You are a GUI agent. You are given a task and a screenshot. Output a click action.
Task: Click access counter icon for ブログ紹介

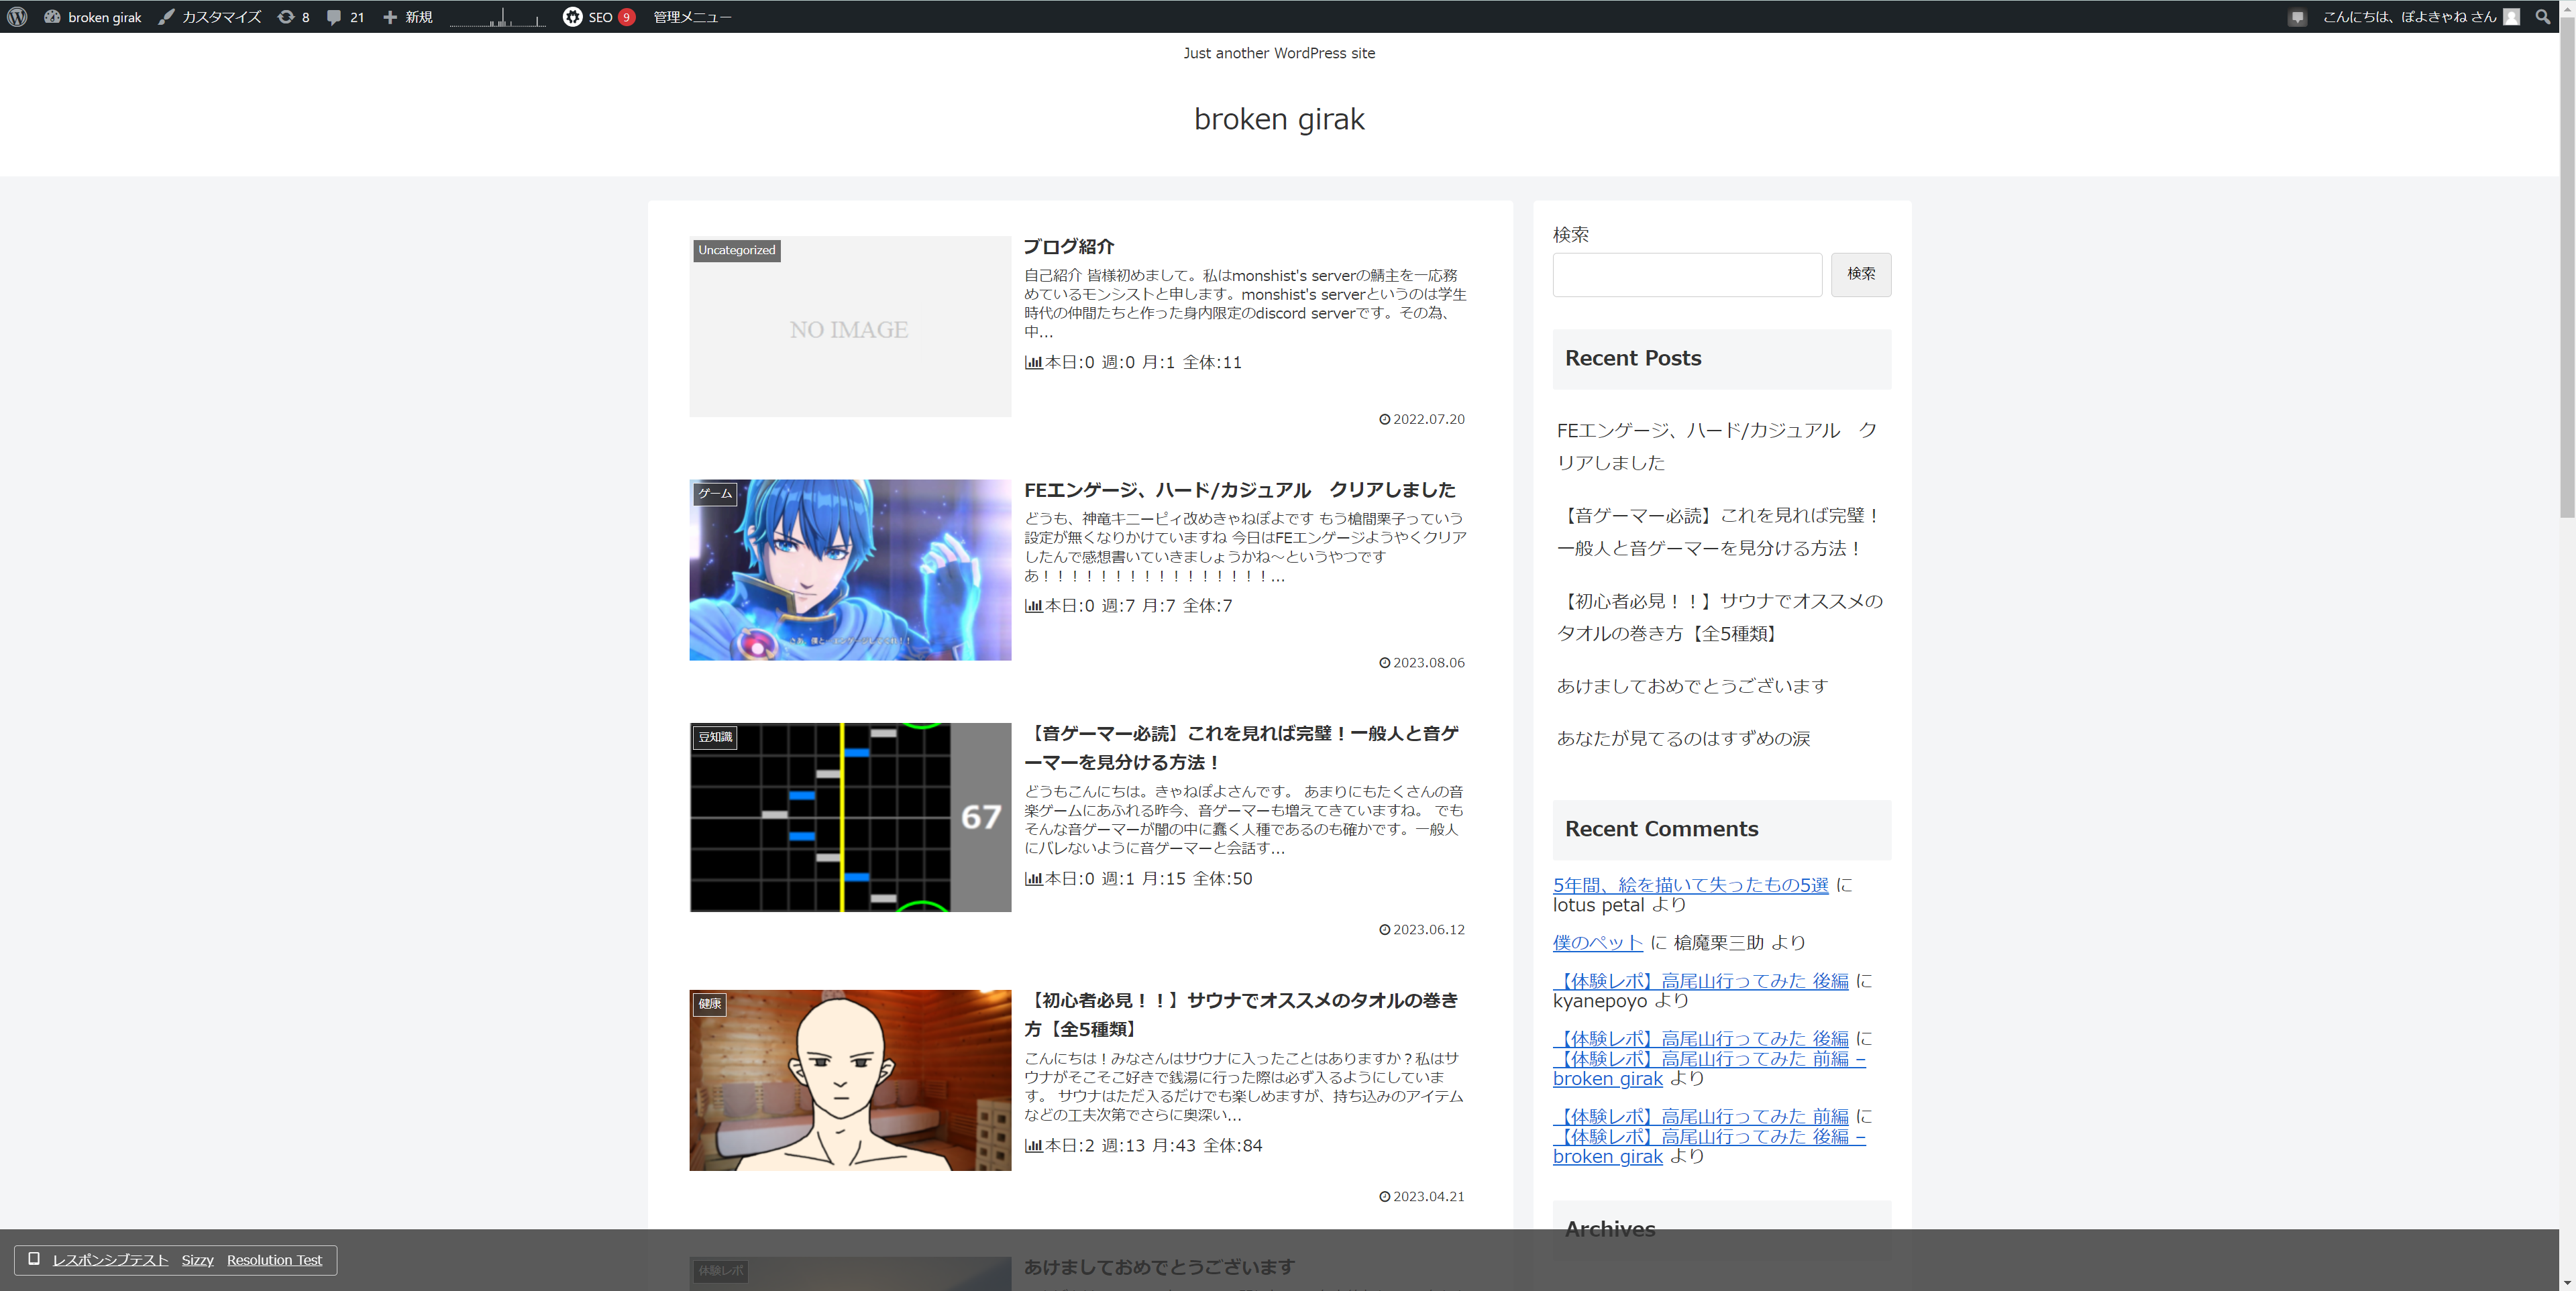tap(1033, 363)
